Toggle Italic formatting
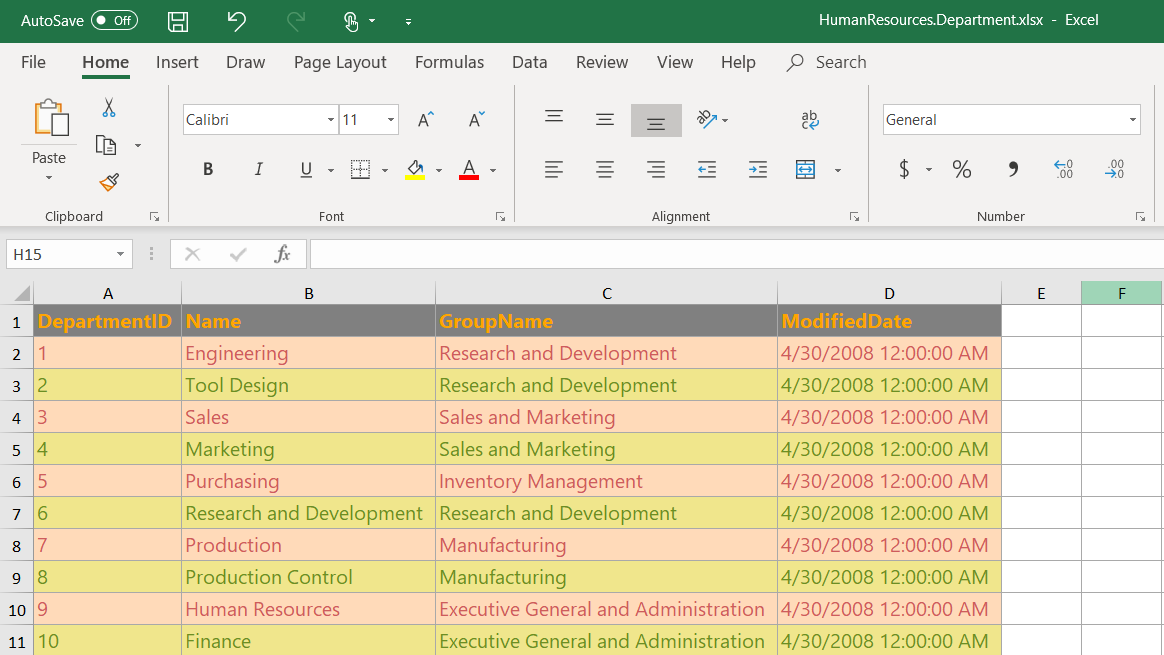Image resolution: width=1164 pixels, height=655 pixels. pos(258,170)
